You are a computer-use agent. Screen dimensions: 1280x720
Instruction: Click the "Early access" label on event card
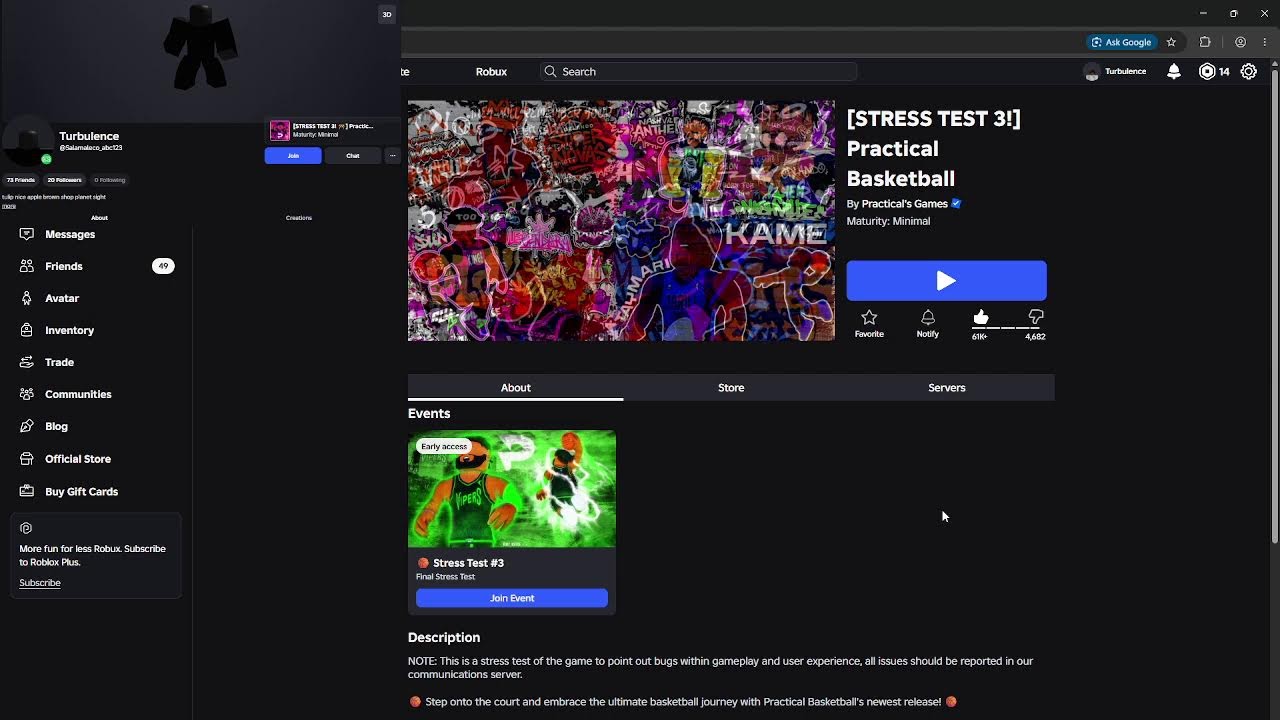pyautogui.click(x=444, y=446)
